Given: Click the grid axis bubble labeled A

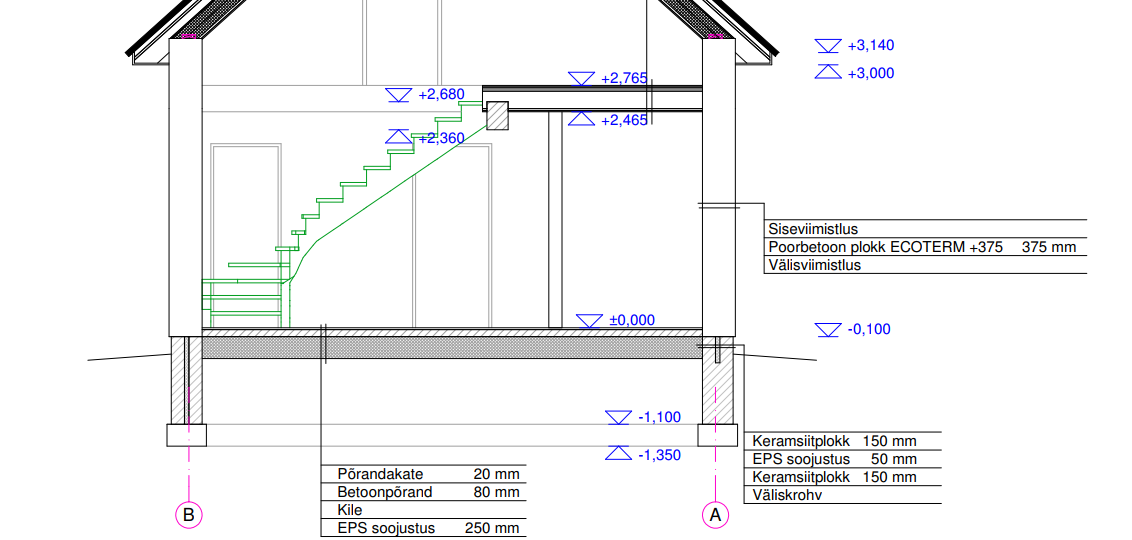Looking at the screenshot, I should click(x=714, y=515).
